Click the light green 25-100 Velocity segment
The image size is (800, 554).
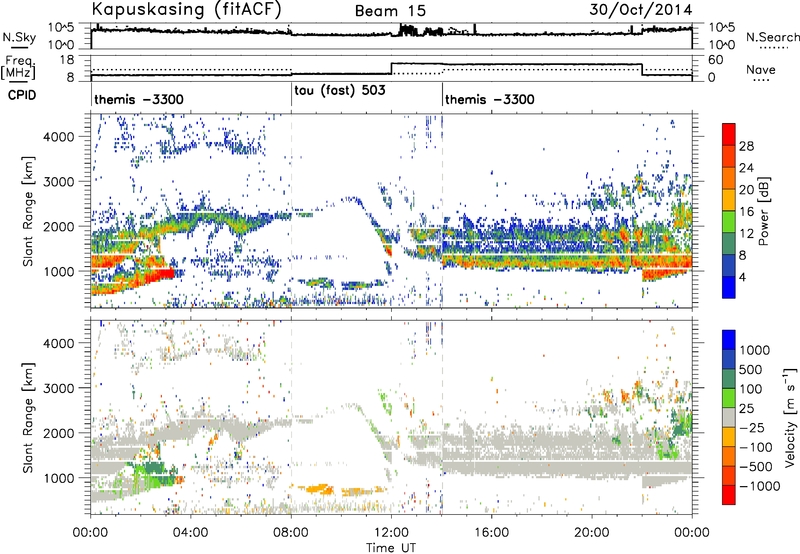pos(729,398)
